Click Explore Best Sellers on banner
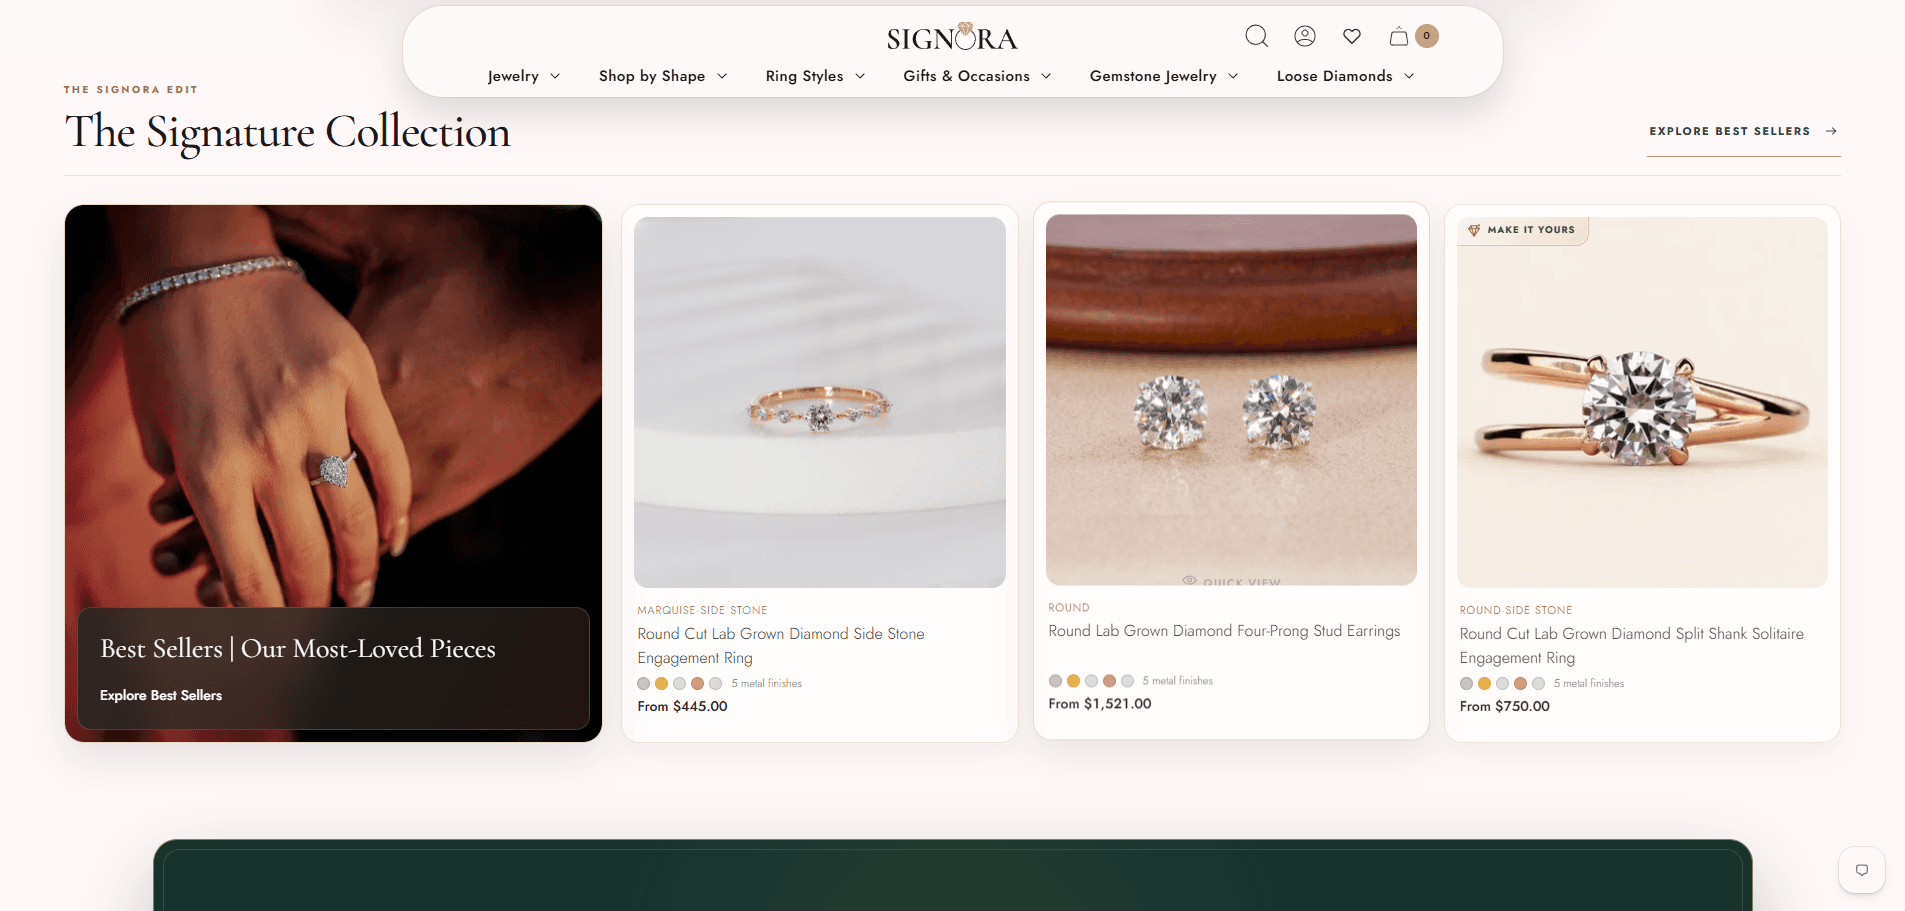 [x=161, y=695]
